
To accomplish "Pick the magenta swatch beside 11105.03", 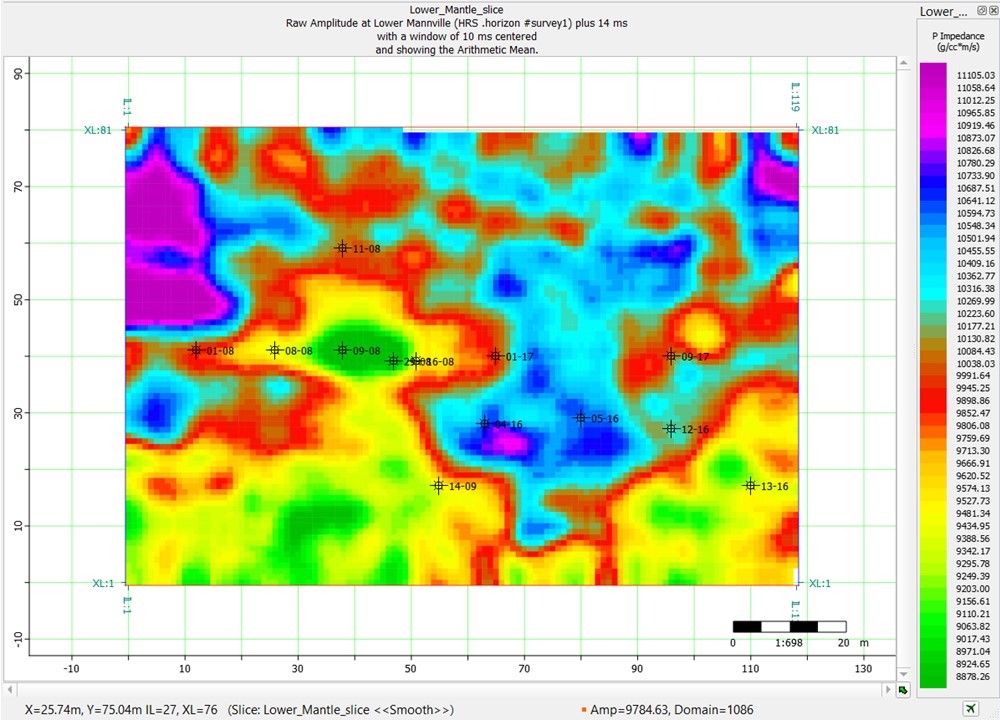I will click(933, 75).
